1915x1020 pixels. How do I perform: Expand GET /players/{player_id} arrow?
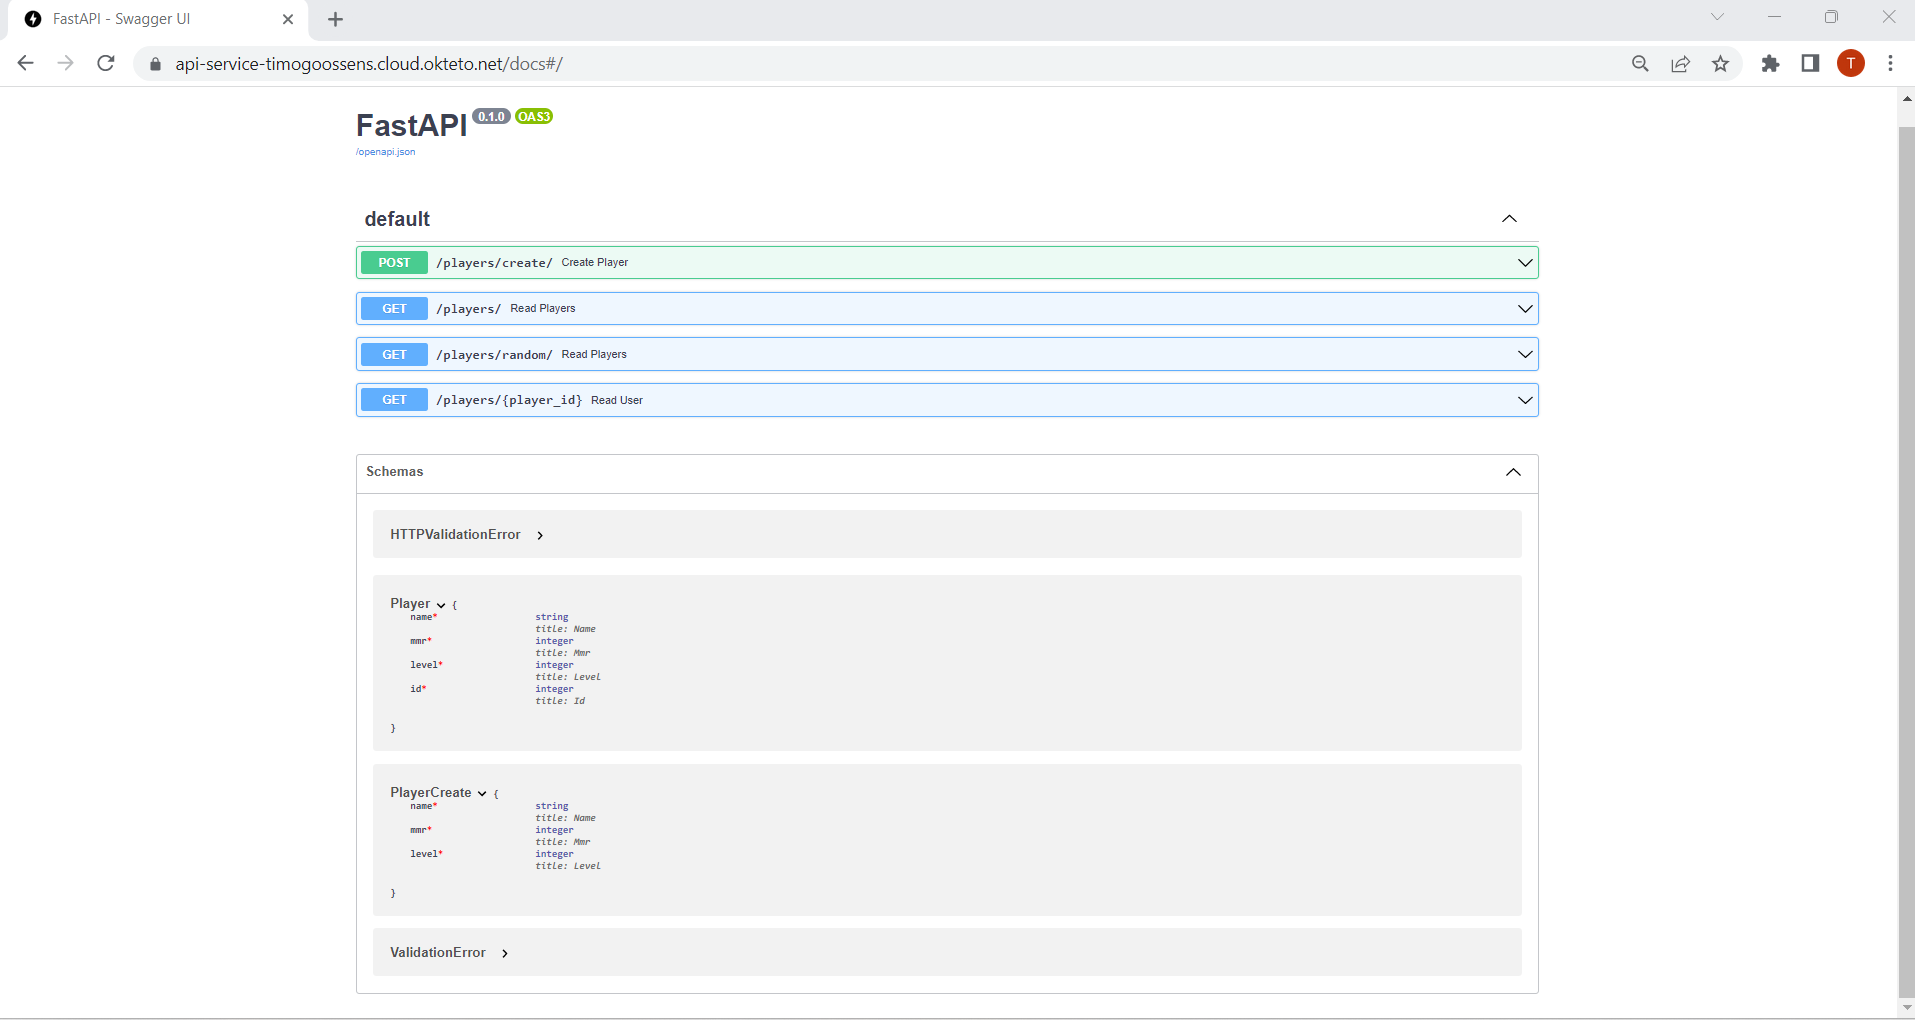[x=1525, y=400]
